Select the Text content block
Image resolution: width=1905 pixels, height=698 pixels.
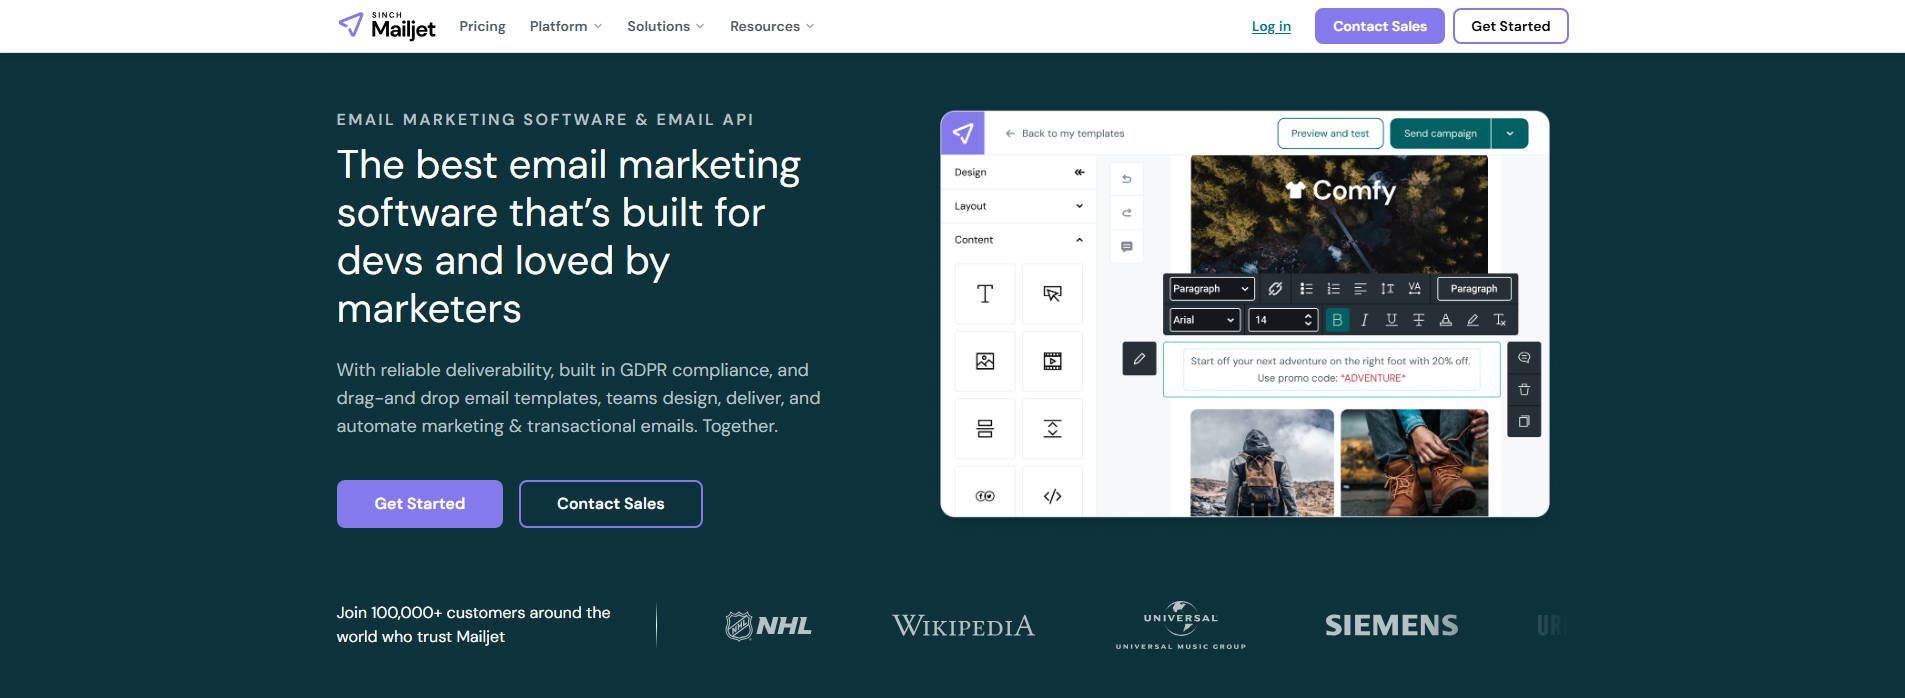coord(985,293)
